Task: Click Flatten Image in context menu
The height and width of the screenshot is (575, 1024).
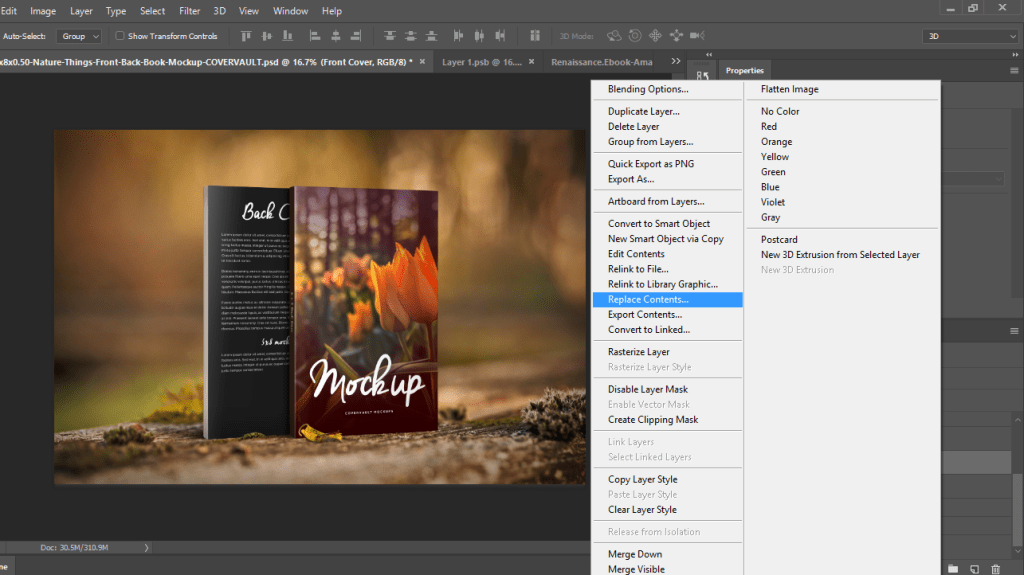Action: coord(789,89)
